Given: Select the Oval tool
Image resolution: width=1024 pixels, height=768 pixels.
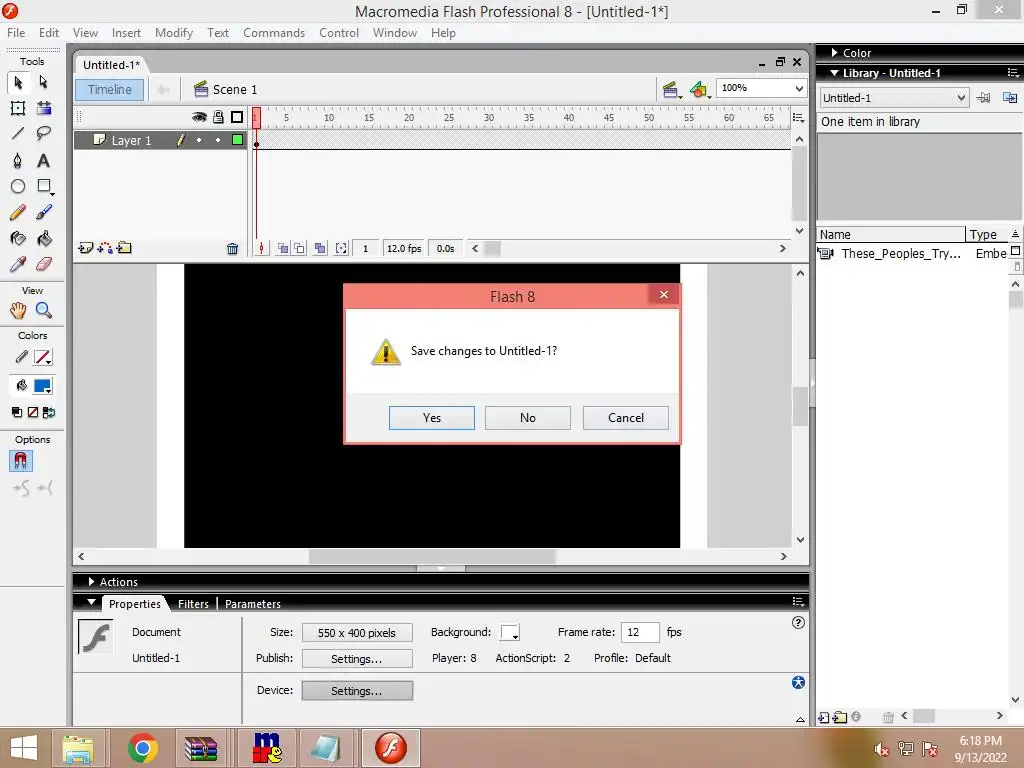Looking at the screenshot, I should 18,186.
